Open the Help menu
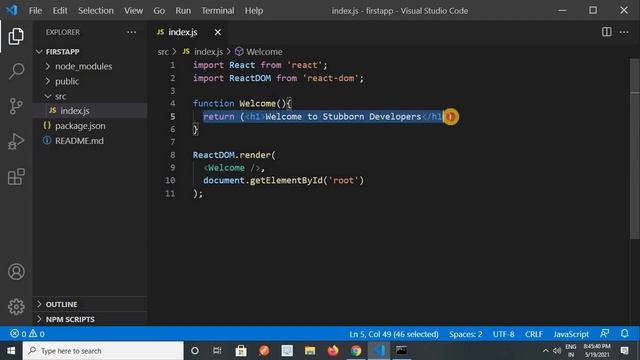This screenshot has width=640, height=360. coord(254,11)
